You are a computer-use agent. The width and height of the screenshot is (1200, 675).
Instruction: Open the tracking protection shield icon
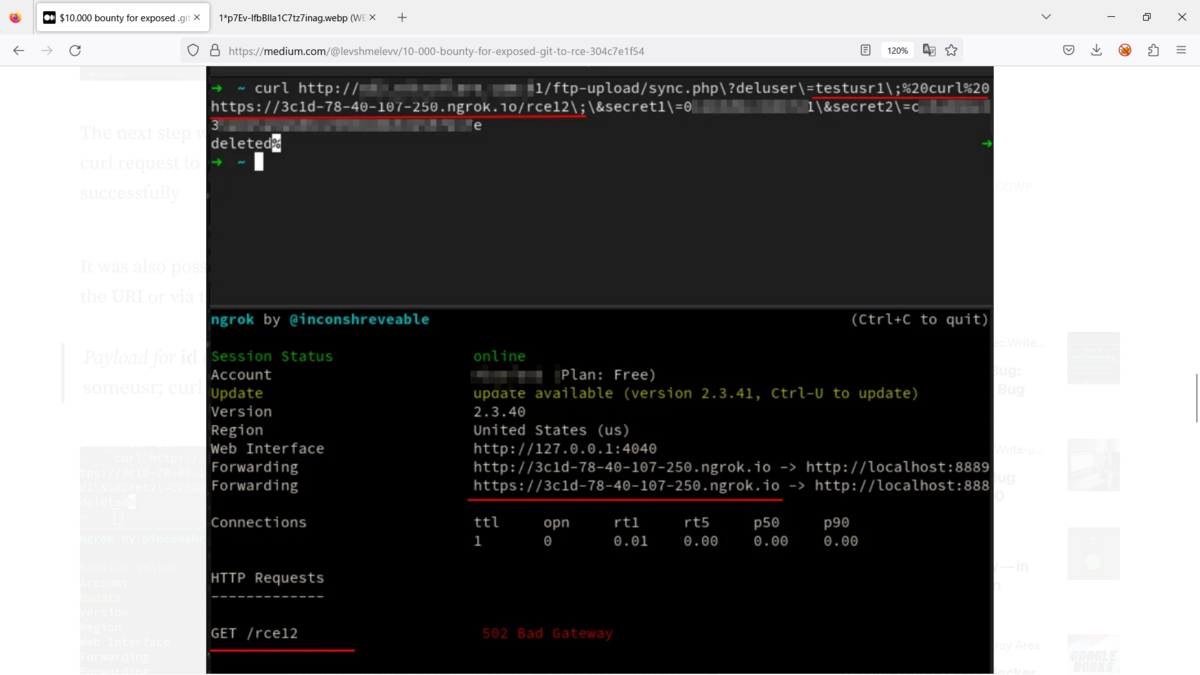coord(193,50)
